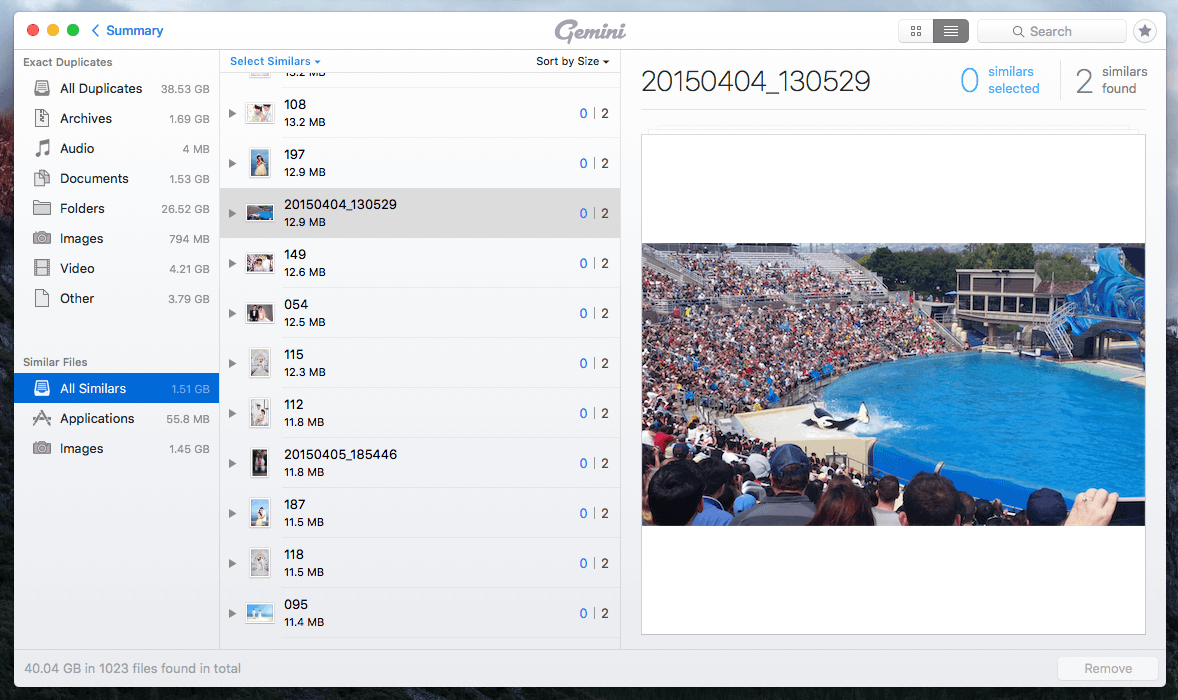Viewport: 1178px width, 700px height.
Task: Click the search magnifier icon
Action: 1018,32
